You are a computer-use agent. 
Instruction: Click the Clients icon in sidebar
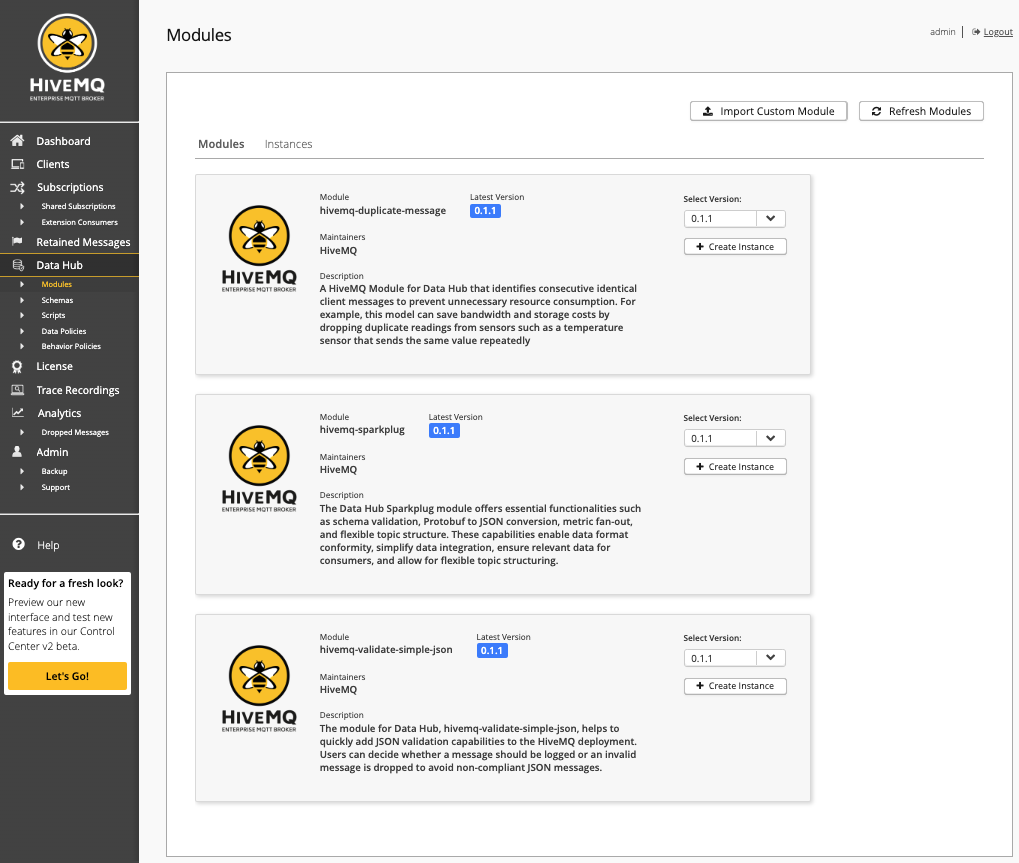click(17, 164)
